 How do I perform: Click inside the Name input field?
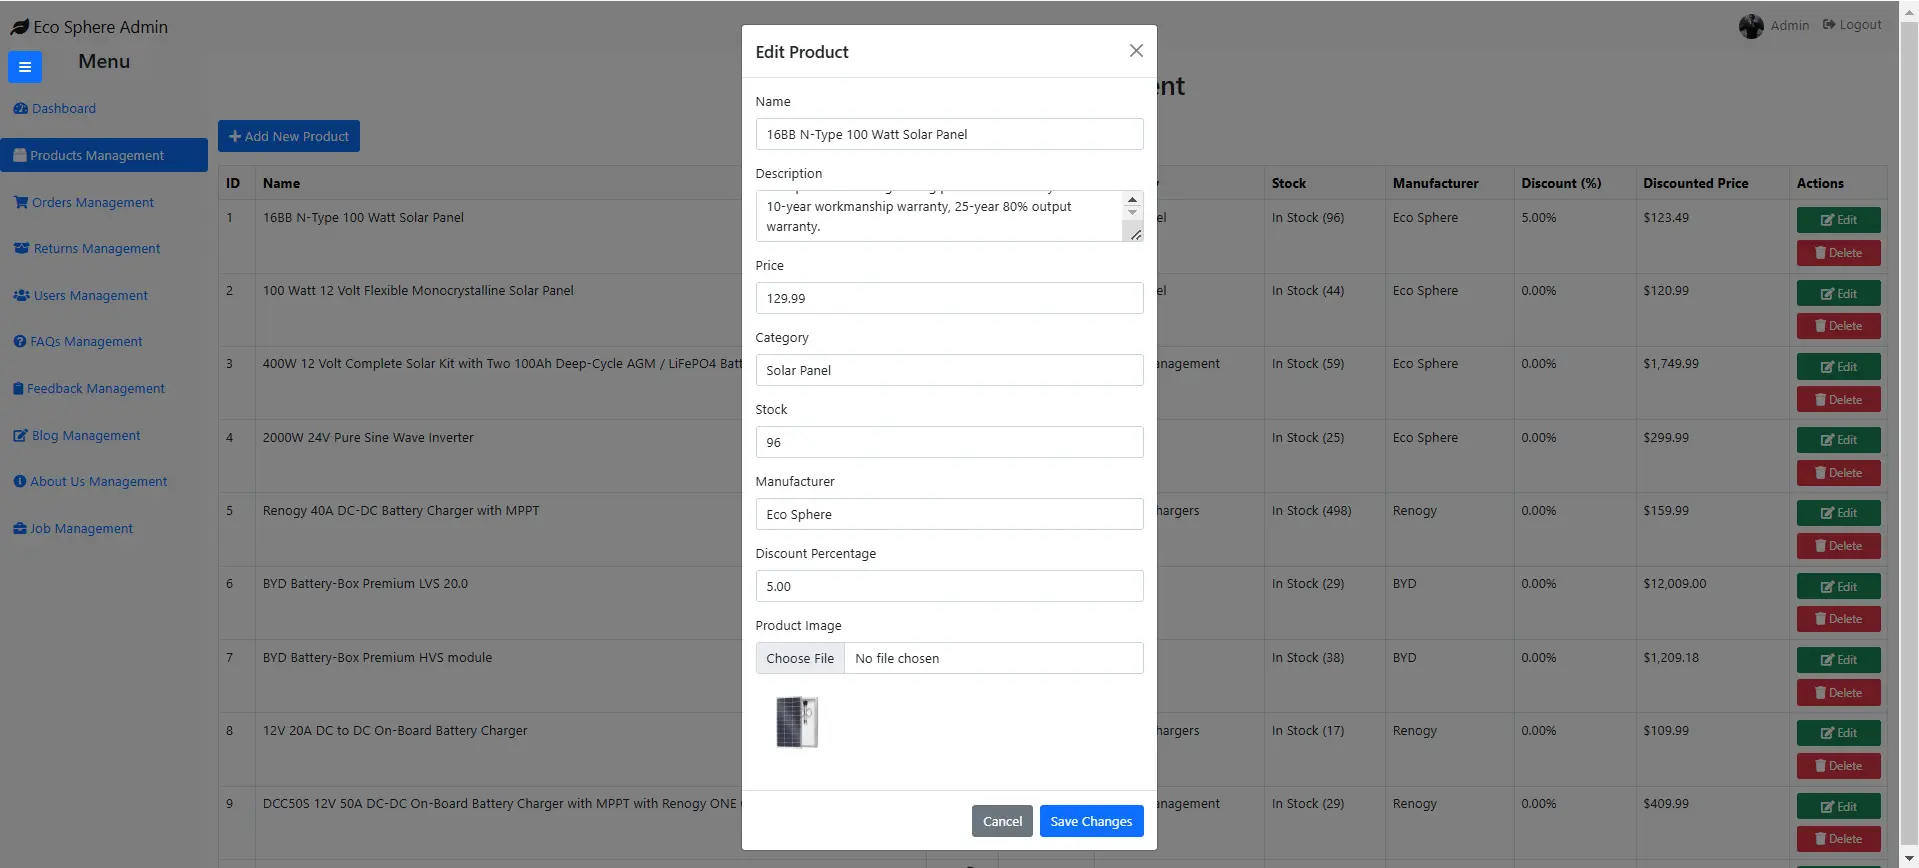(x=949, y=134)
